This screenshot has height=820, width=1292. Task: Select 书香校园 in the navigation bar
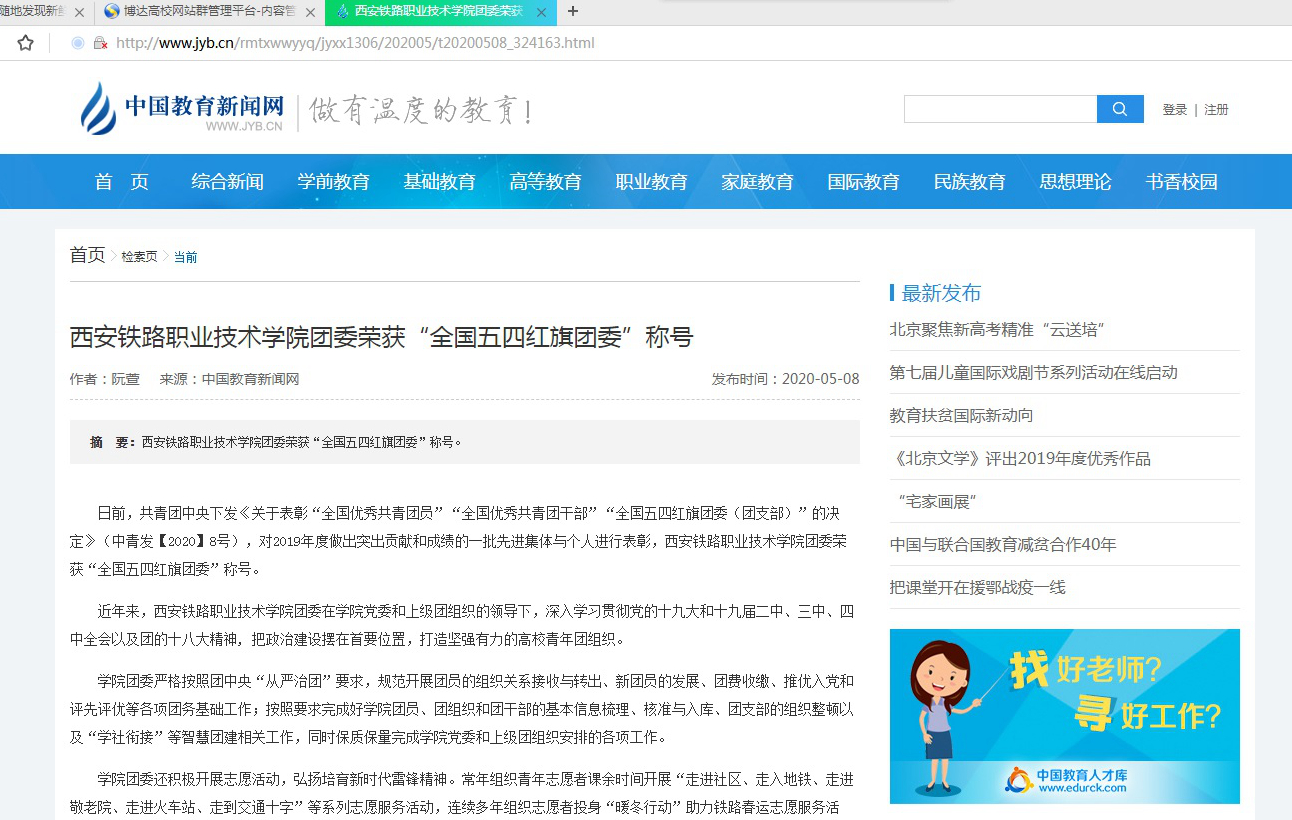click(x=1181, y=182)
